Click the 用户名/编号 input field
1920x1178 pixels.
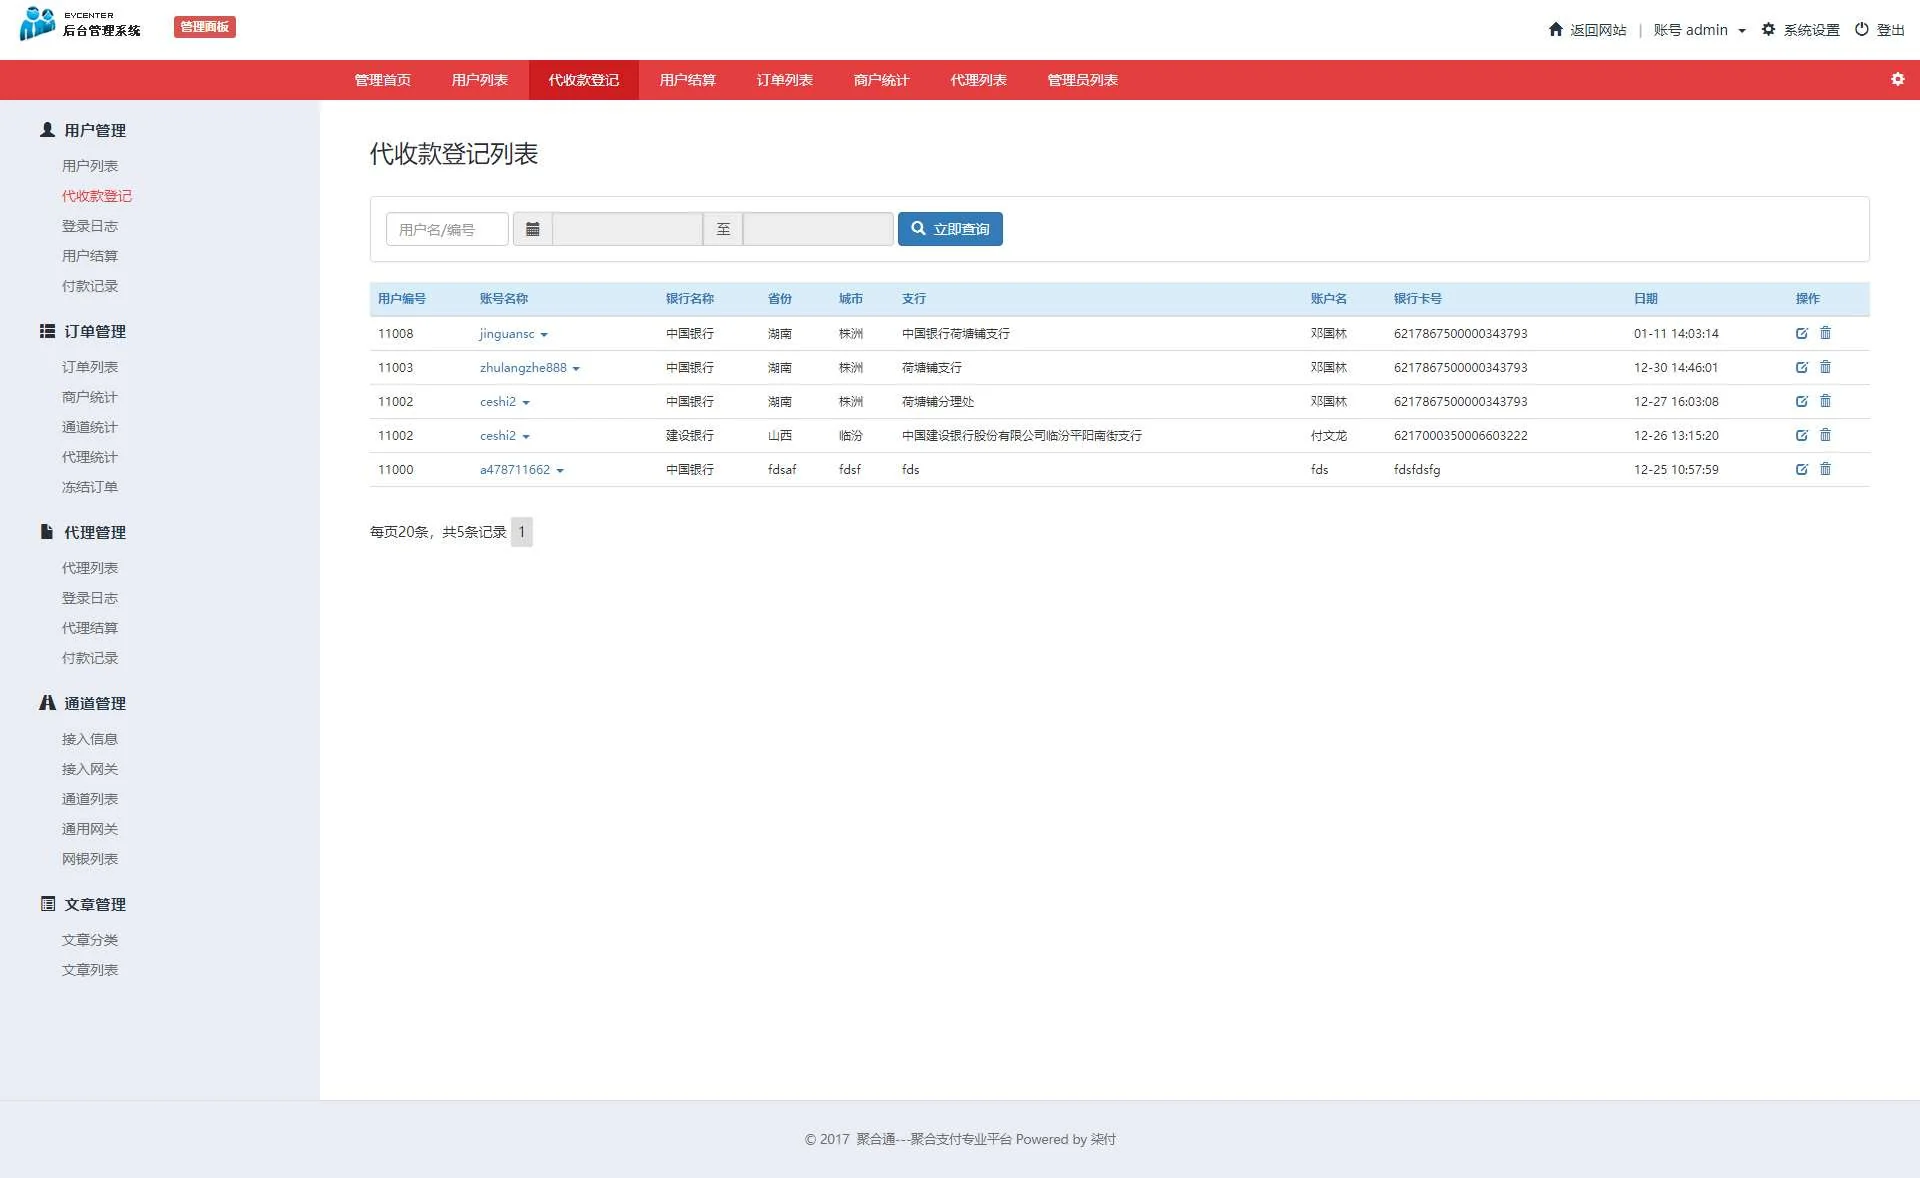(x=447, y=229)
